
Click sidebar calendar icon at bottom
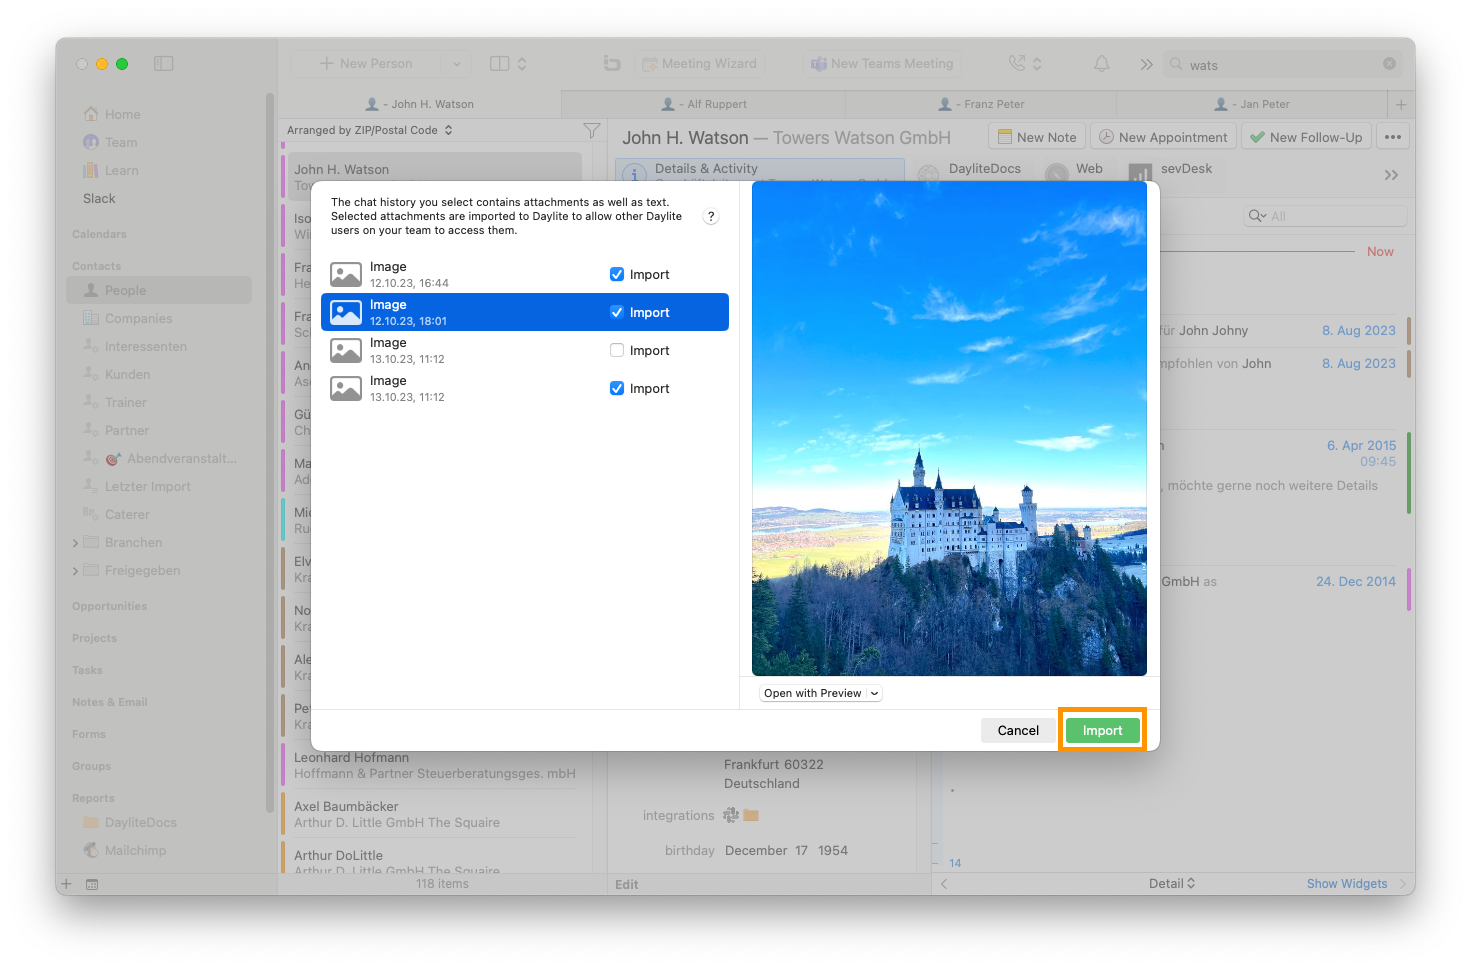point(92,884)
